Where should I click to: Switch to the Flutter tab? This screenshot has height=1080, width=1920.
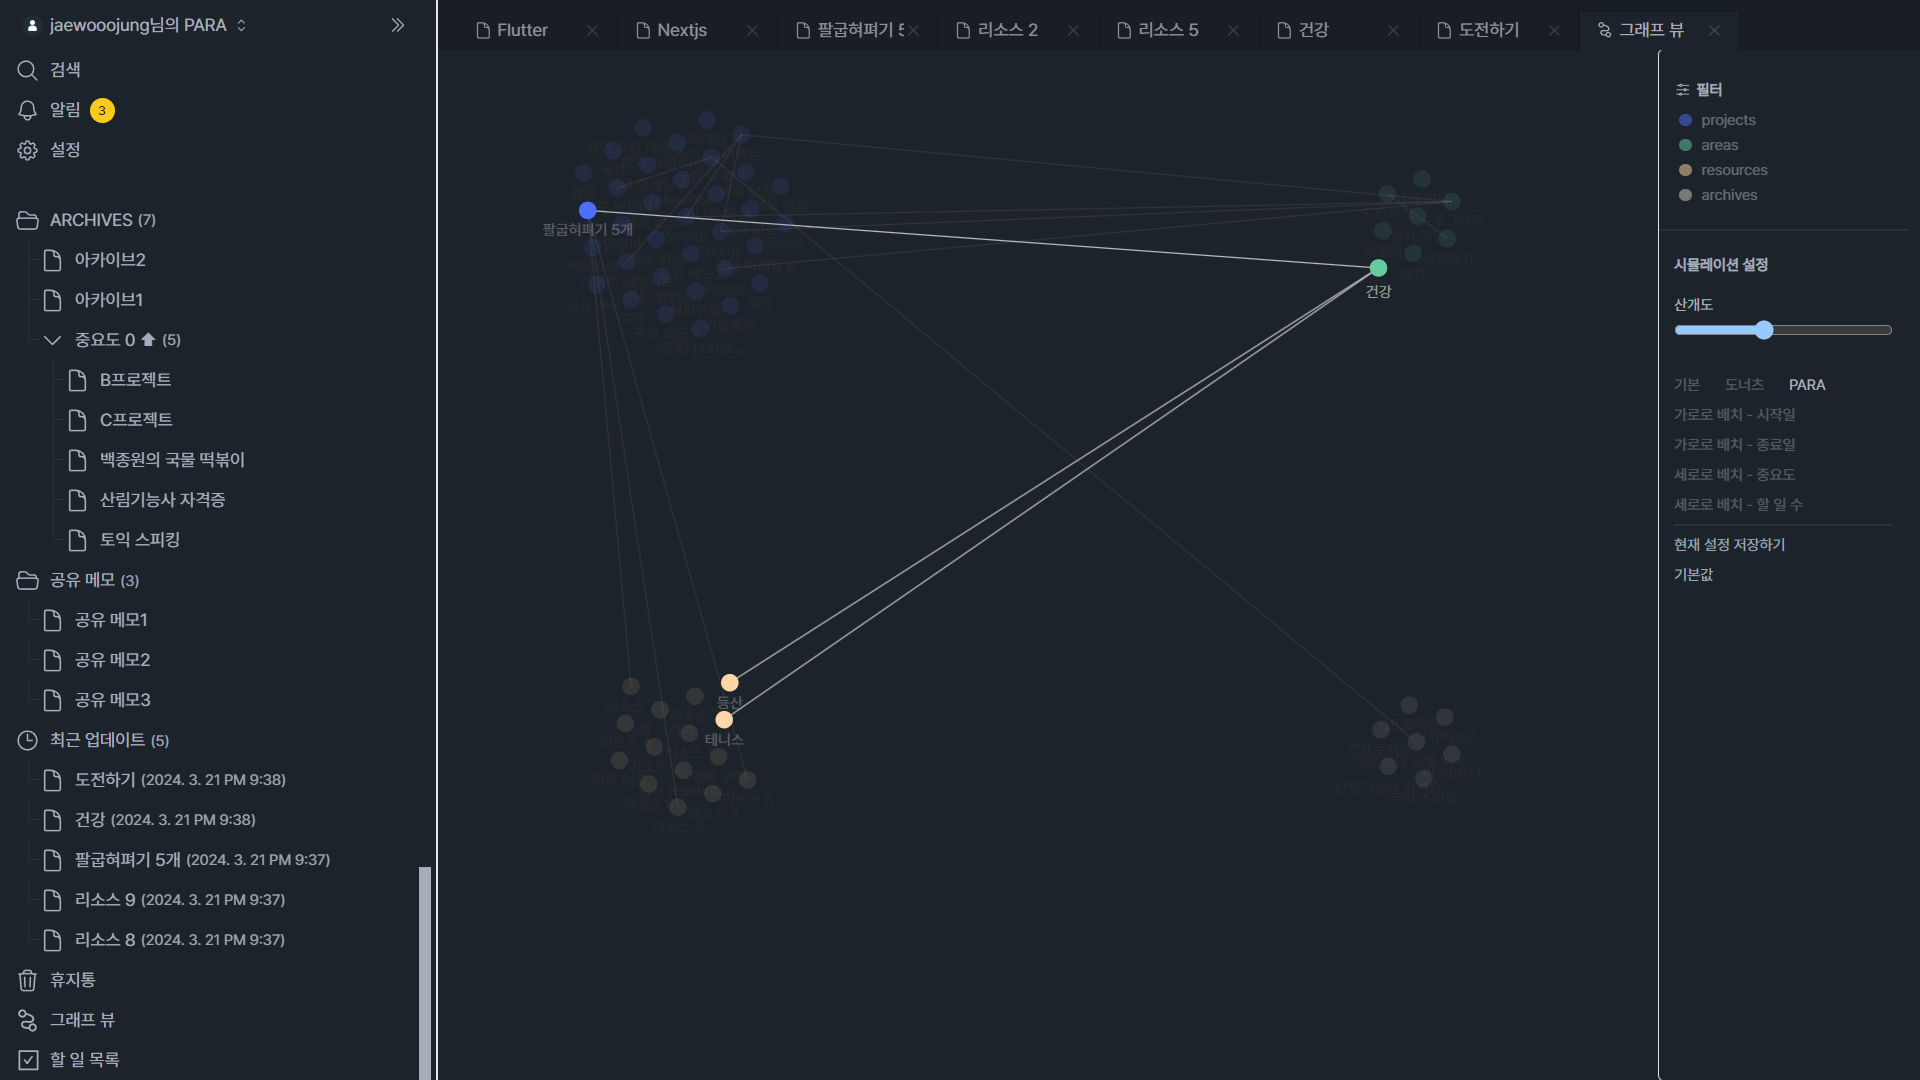pyautogui.click(x=522, y=30)
